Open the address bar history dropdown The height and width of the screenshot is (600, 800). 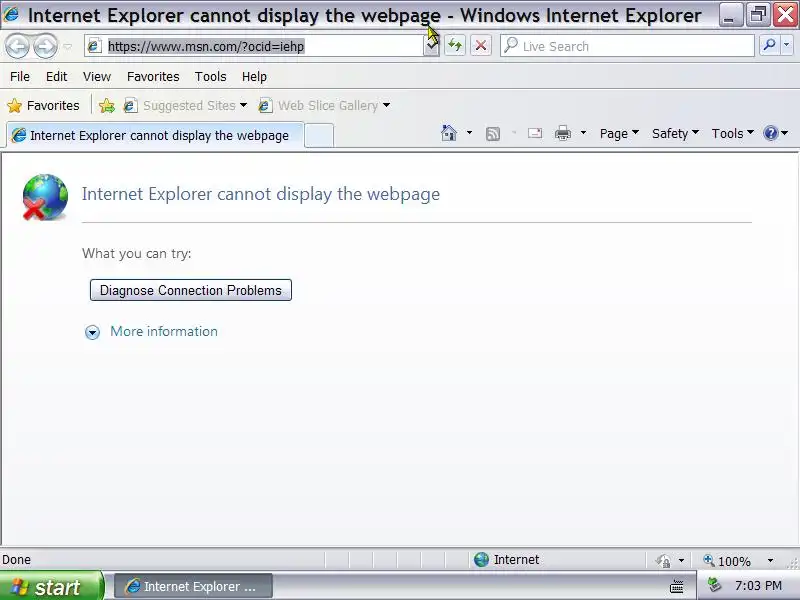[x=431, y=46]
